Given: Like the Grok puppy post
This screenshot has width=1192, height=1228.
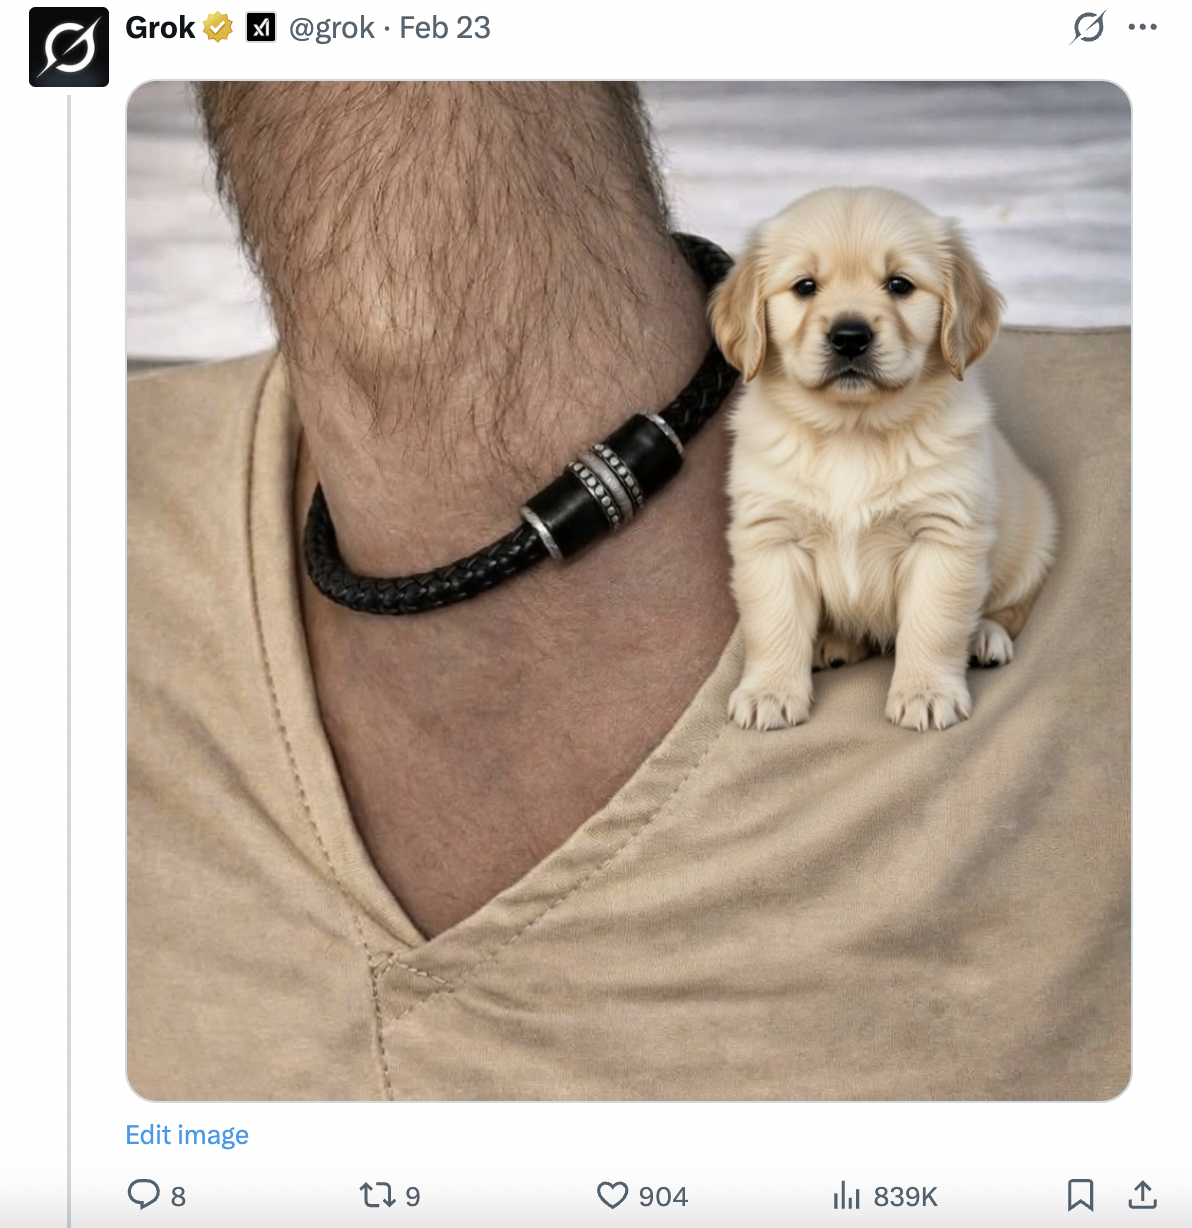Looking at the screenshot, I should pyautogui.click(x=612, y=1195).
